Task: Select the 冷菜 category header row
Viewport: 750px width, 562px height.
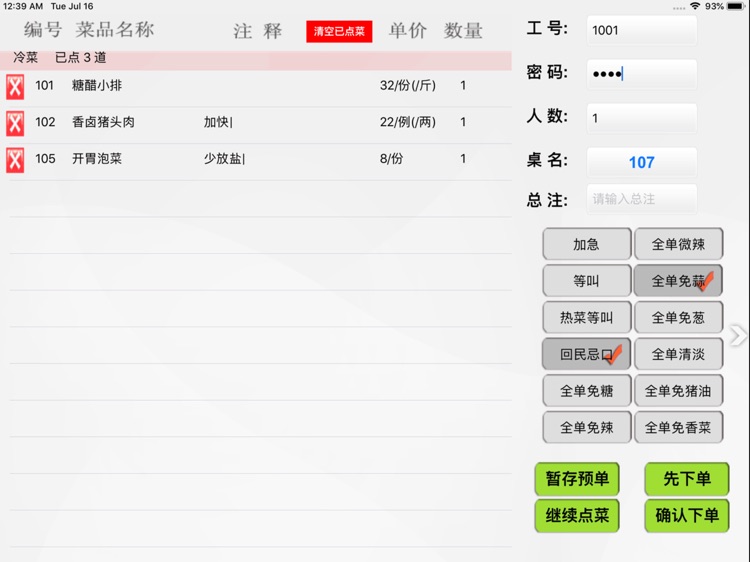Action: (256, 60)
